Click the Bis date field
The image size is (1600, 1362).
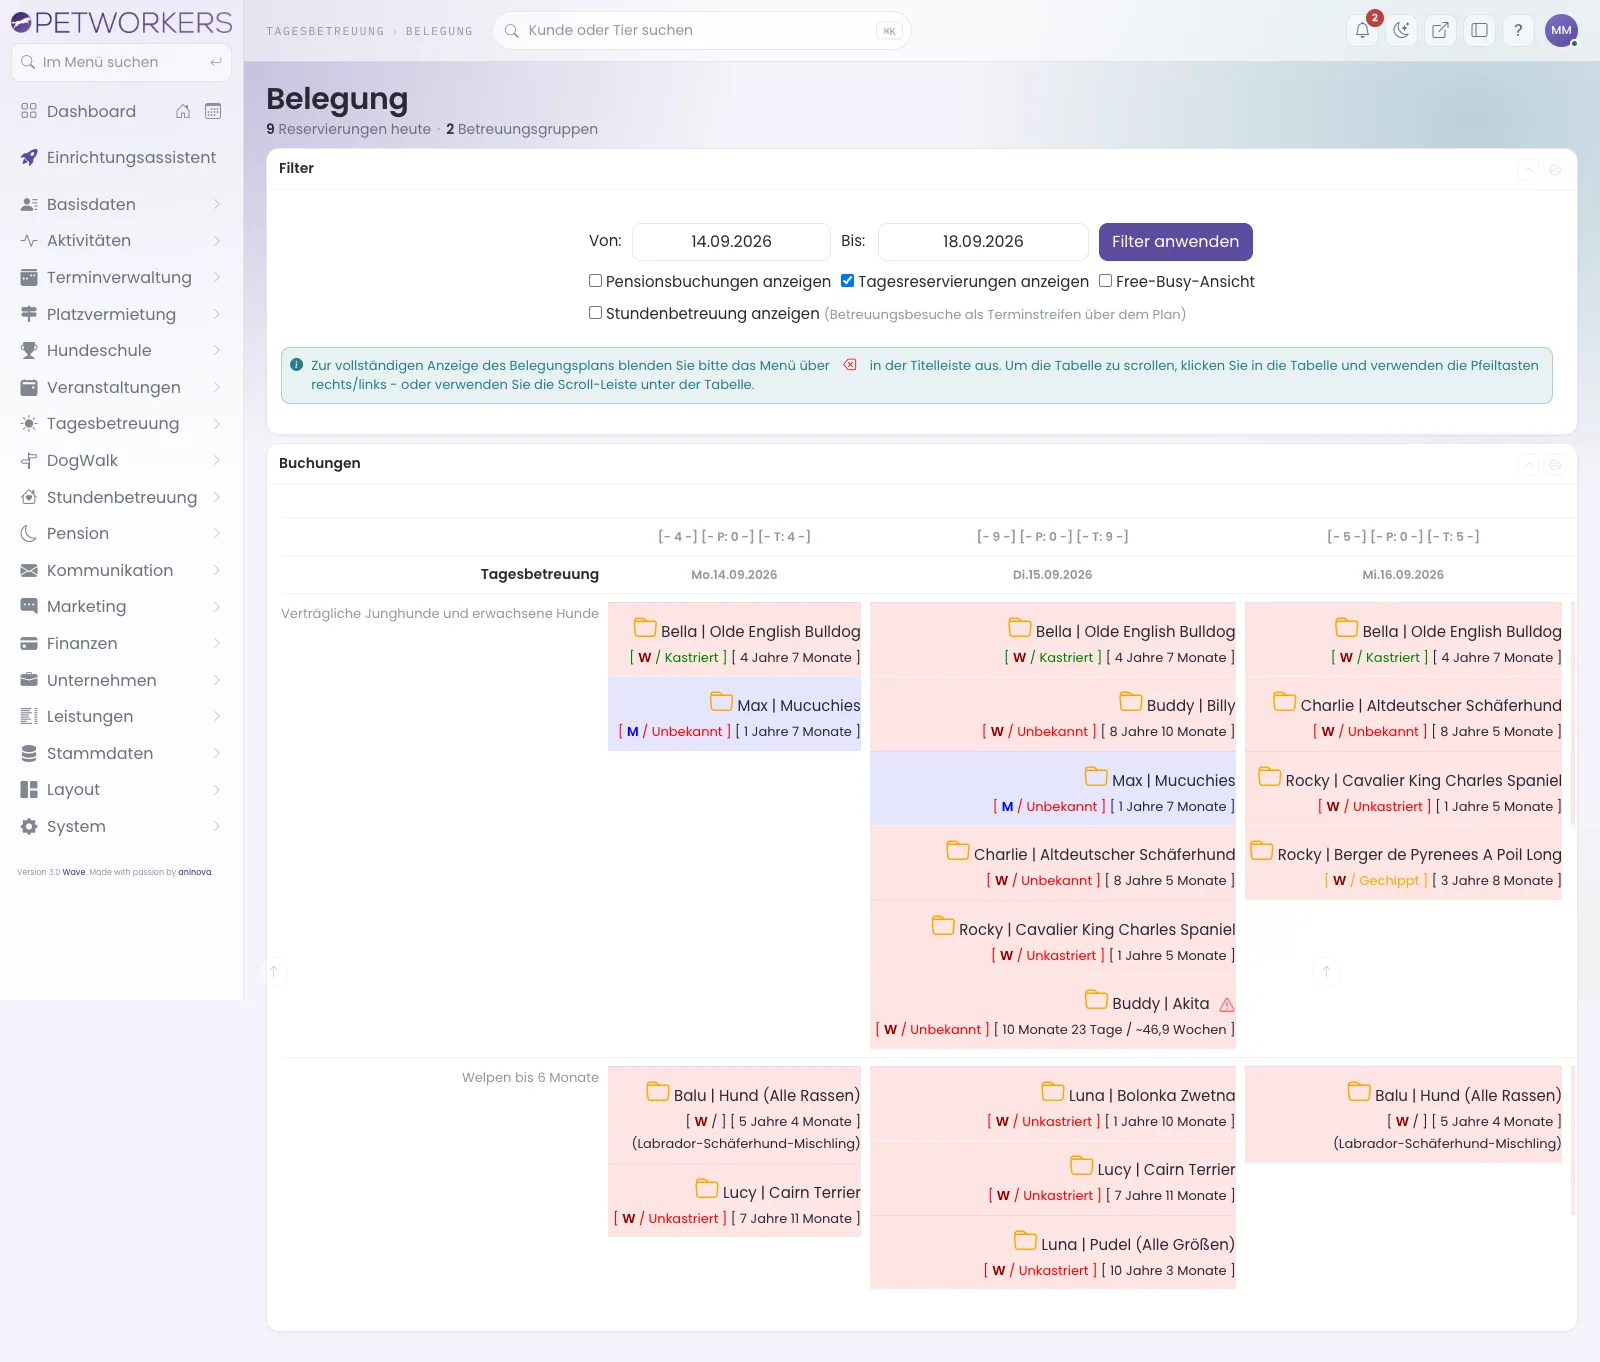tap(983, 241)
